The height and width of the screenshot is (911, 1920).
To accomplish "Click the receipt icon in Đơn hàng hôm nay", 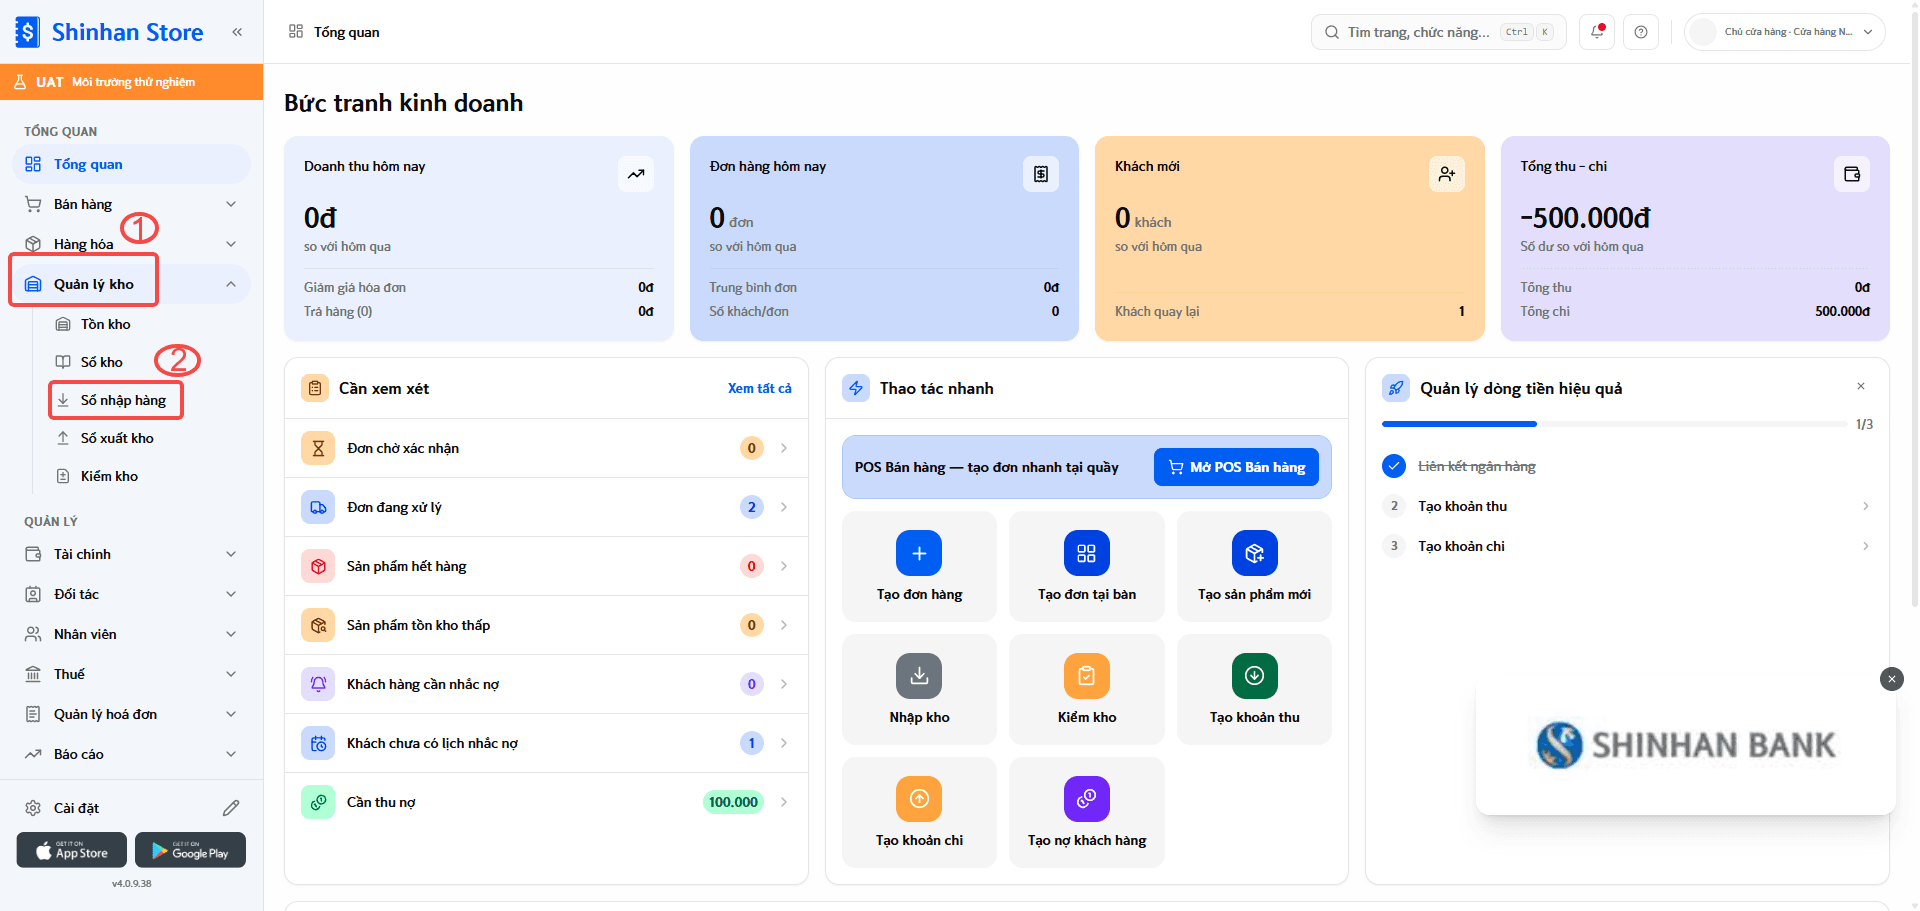I will [1041, 174].
